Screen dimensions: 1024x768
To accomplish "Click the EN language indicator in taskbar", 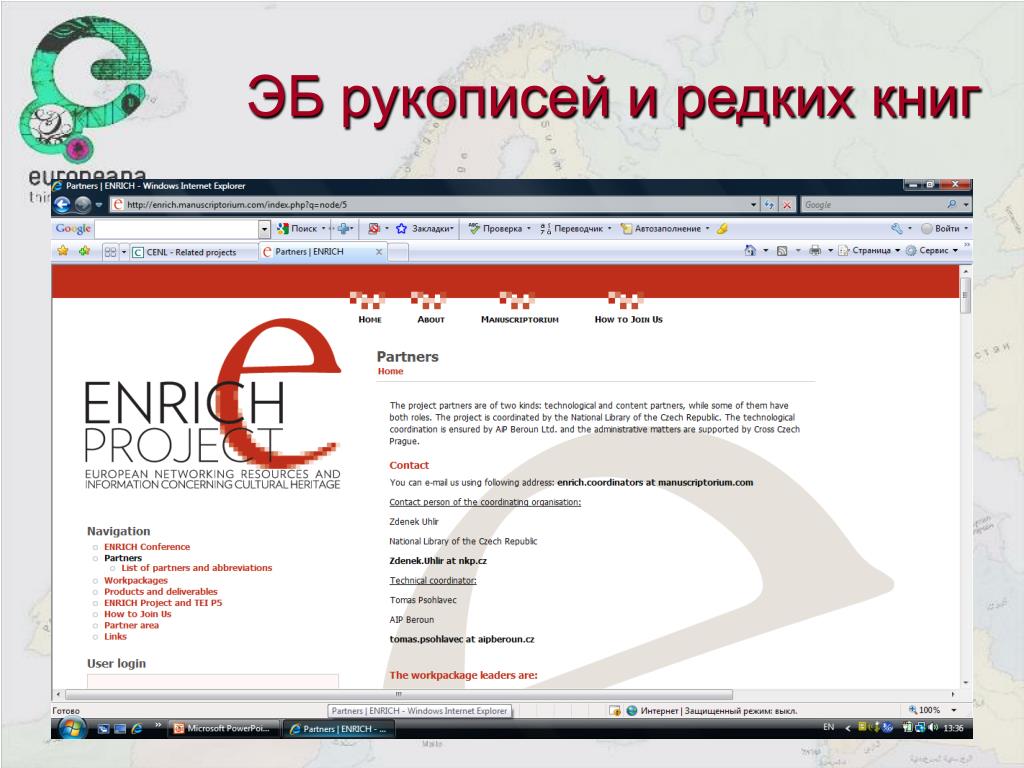I will [x=828, y=728].
